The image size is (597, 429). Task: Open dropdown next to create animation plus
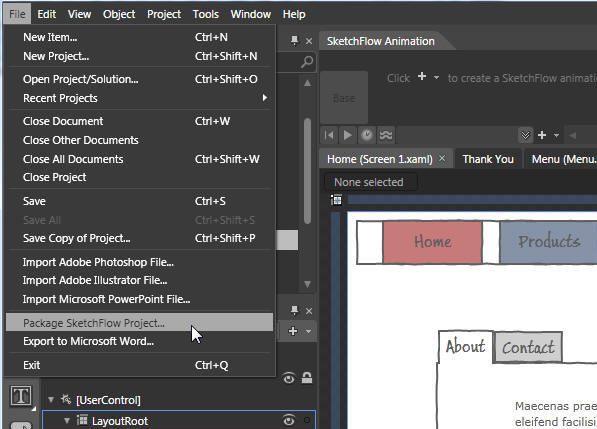point(436,77)
